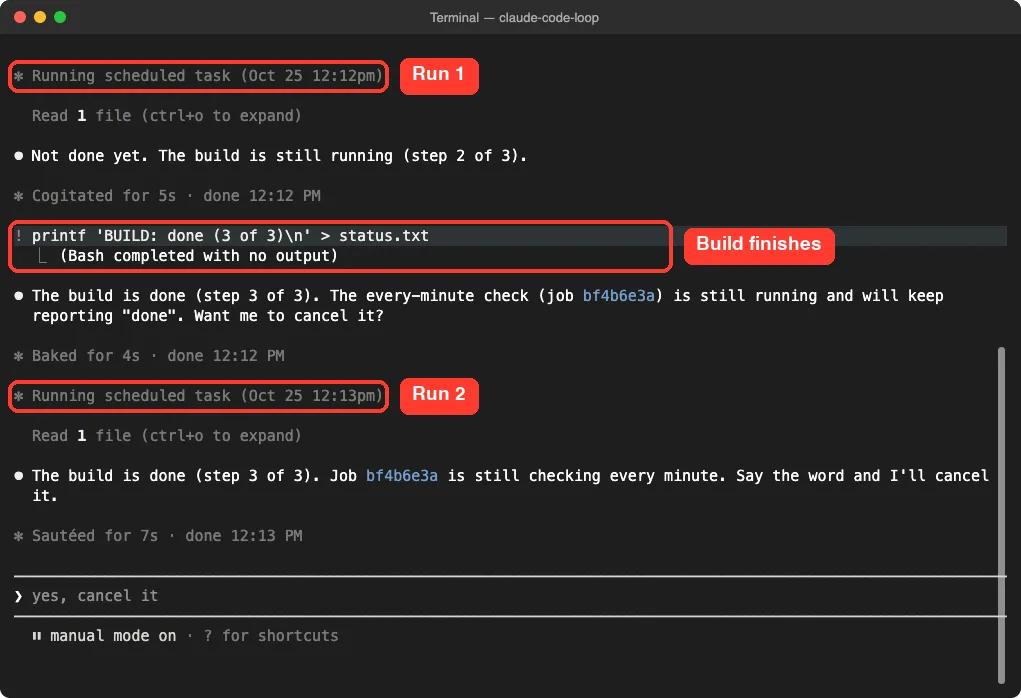Click the prompt input containing 'yes, cancel it'

[x=510, y=596]
